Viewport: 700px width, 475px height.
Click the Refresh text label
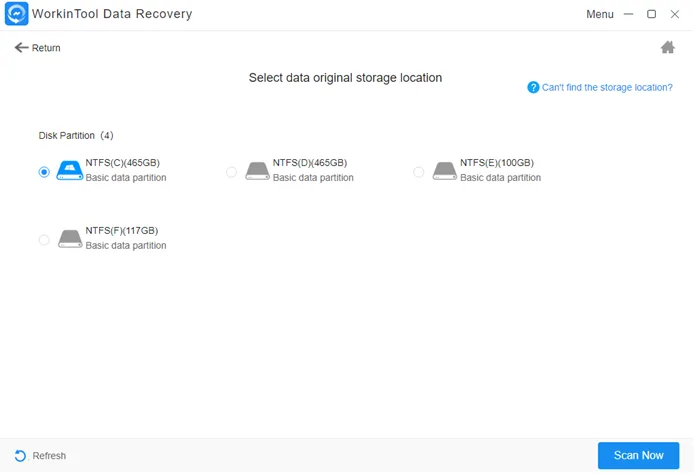click(49, 456)
